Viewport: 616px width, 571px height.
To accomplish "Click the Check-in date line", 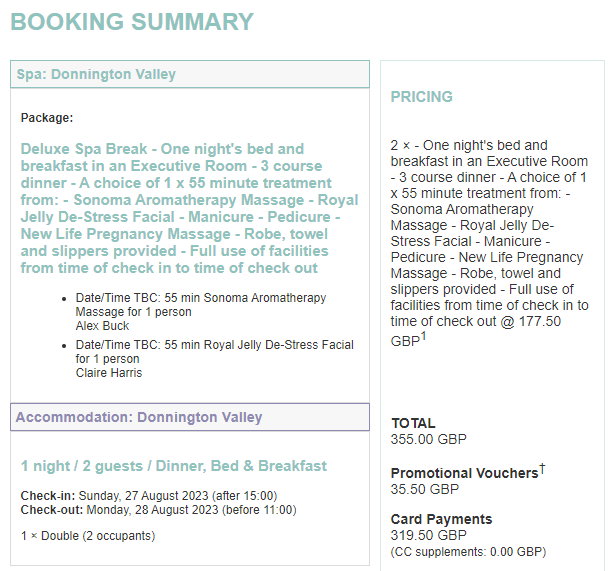I will [149, 496].
